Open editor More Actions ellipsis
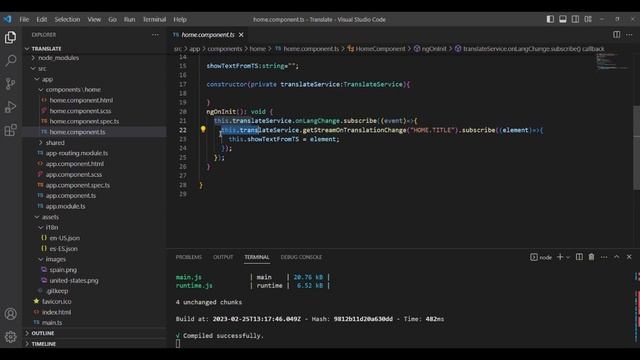The width and height of the screenshot is (640, 360). 629,35
